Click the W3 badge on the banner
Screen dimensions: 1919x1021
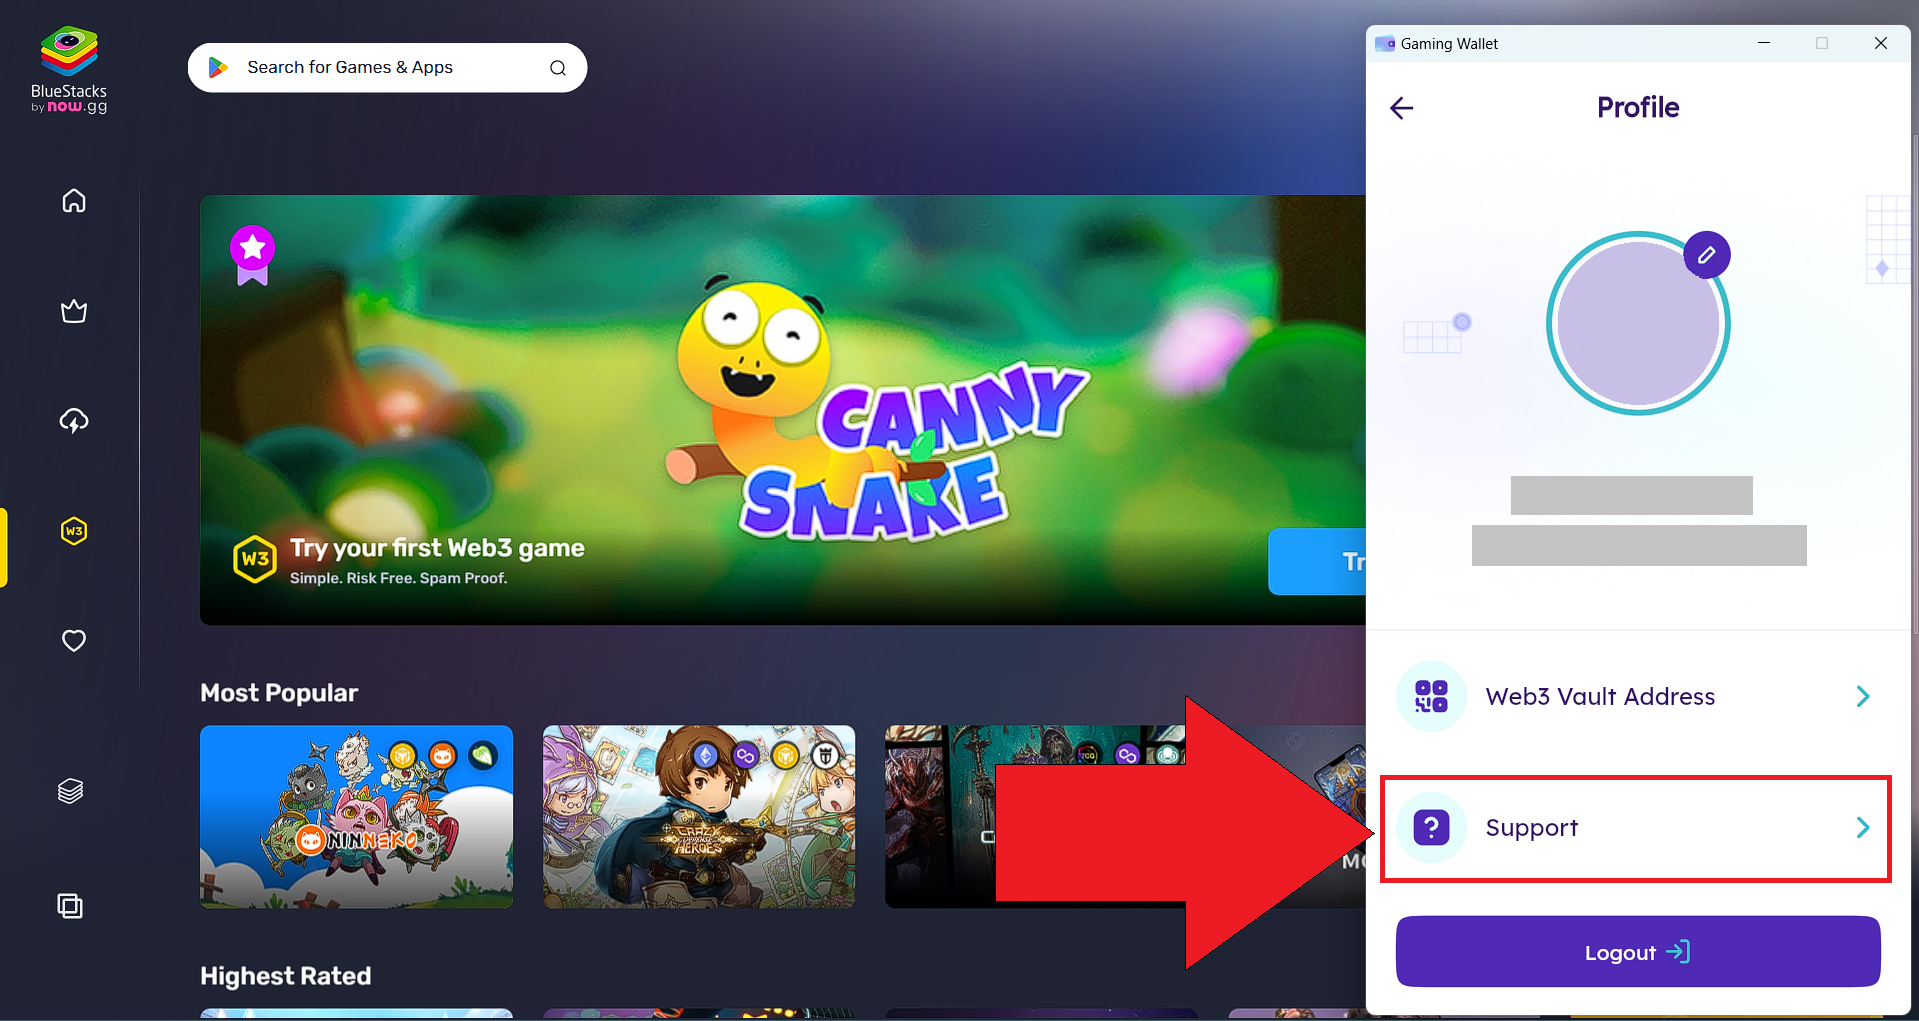click(x=255, y=559)
